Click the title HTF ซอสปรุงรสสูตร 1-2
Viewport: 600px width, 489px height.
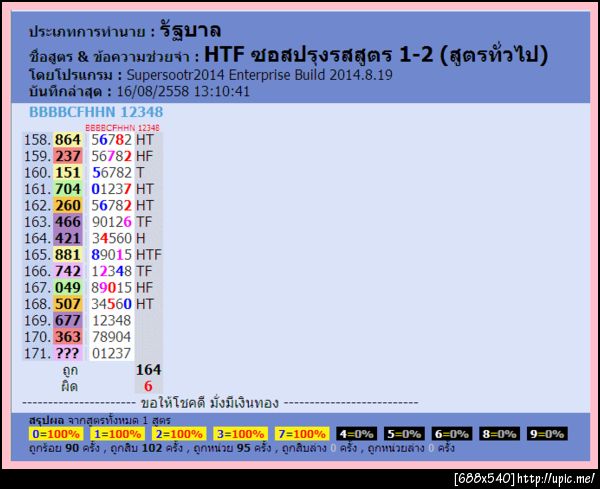[x=318, y=55]
